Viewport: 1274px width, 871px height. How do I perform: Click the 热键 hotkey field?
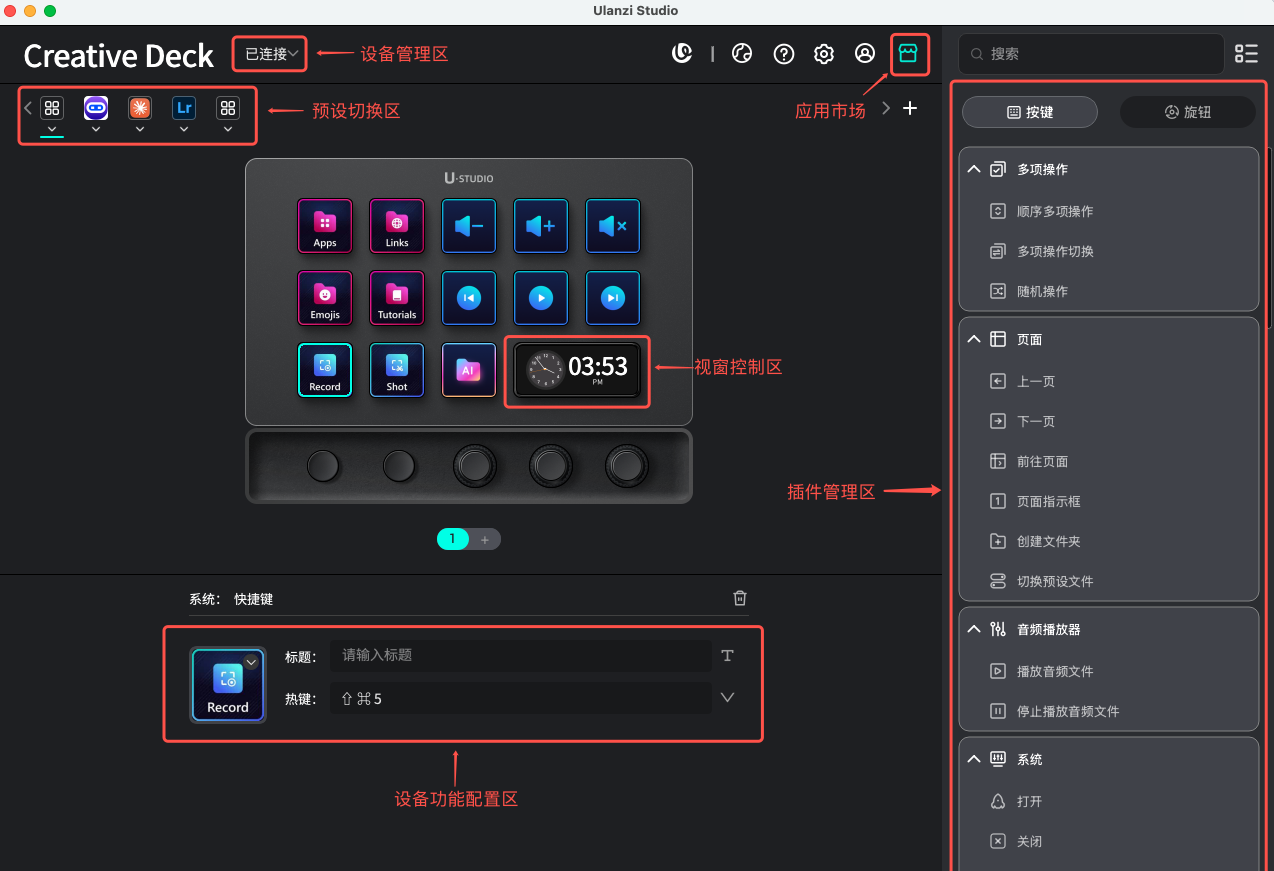click(520, 698)
